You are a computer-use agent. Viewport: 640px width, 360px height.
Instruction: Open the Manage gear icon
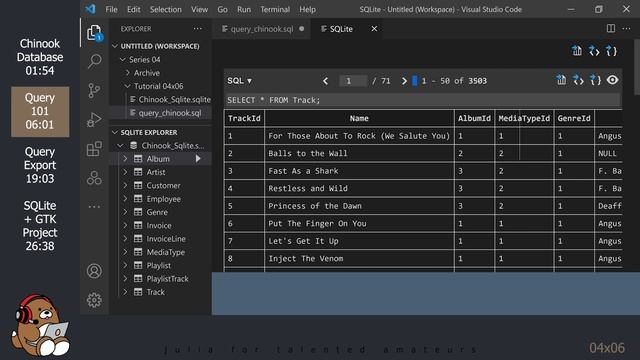click(x=94, y=300)
